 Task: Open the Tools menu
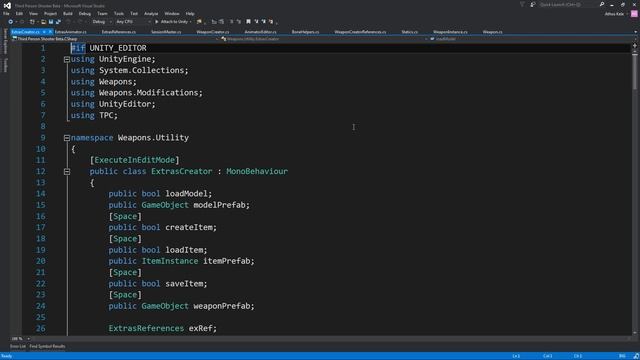(x=119, y=13)
